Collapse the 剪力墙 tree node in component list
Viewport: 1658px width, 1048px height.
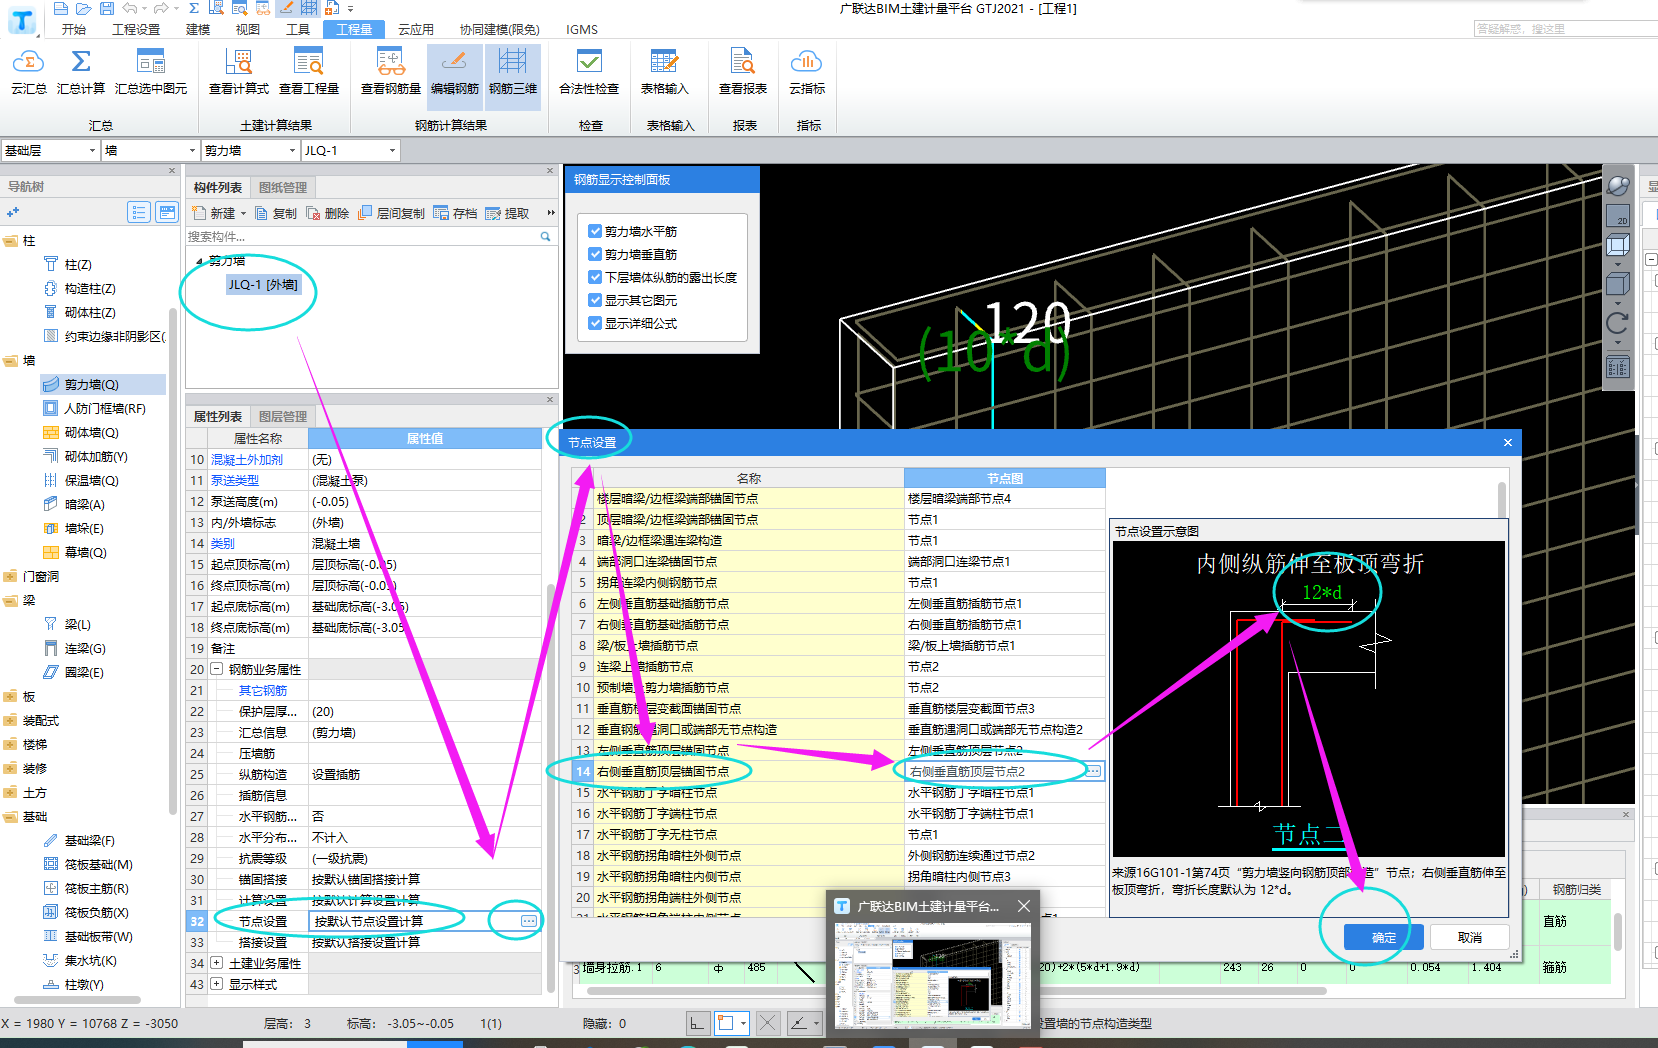pyautogui.click(x=199, y=261)
